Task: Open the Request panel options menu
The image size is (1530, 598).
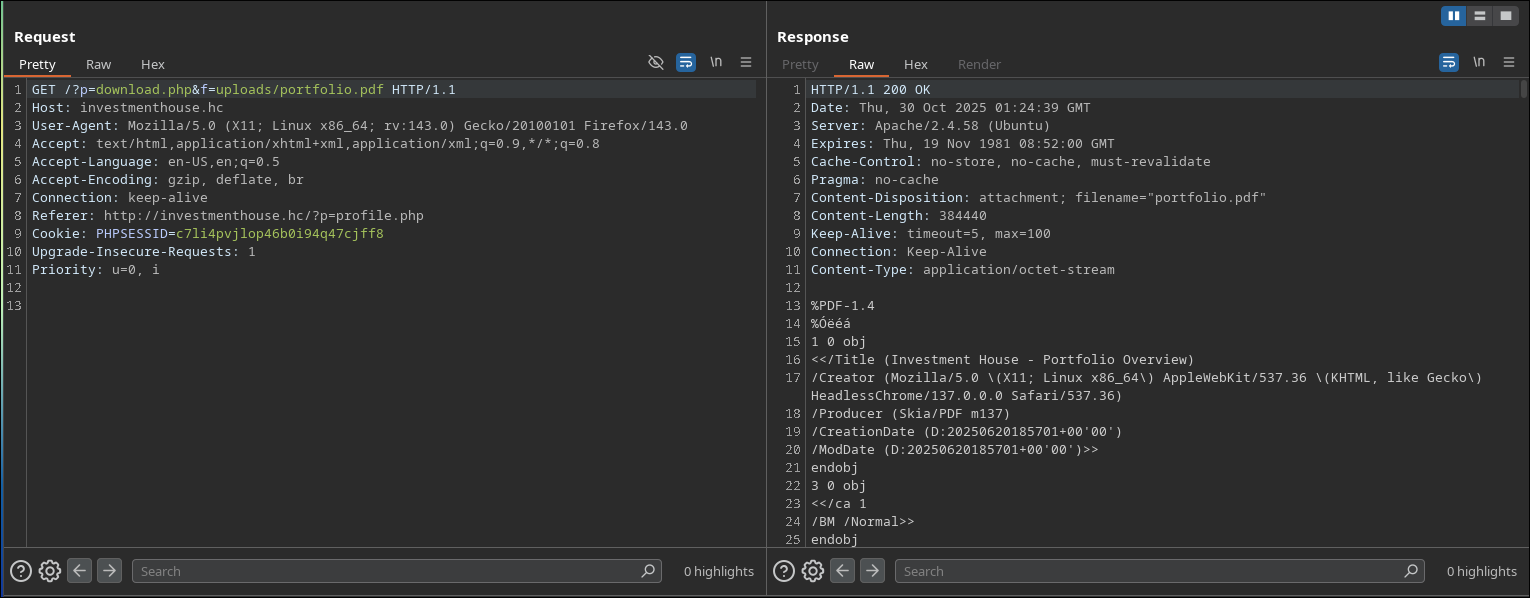Action: point(746,62)
